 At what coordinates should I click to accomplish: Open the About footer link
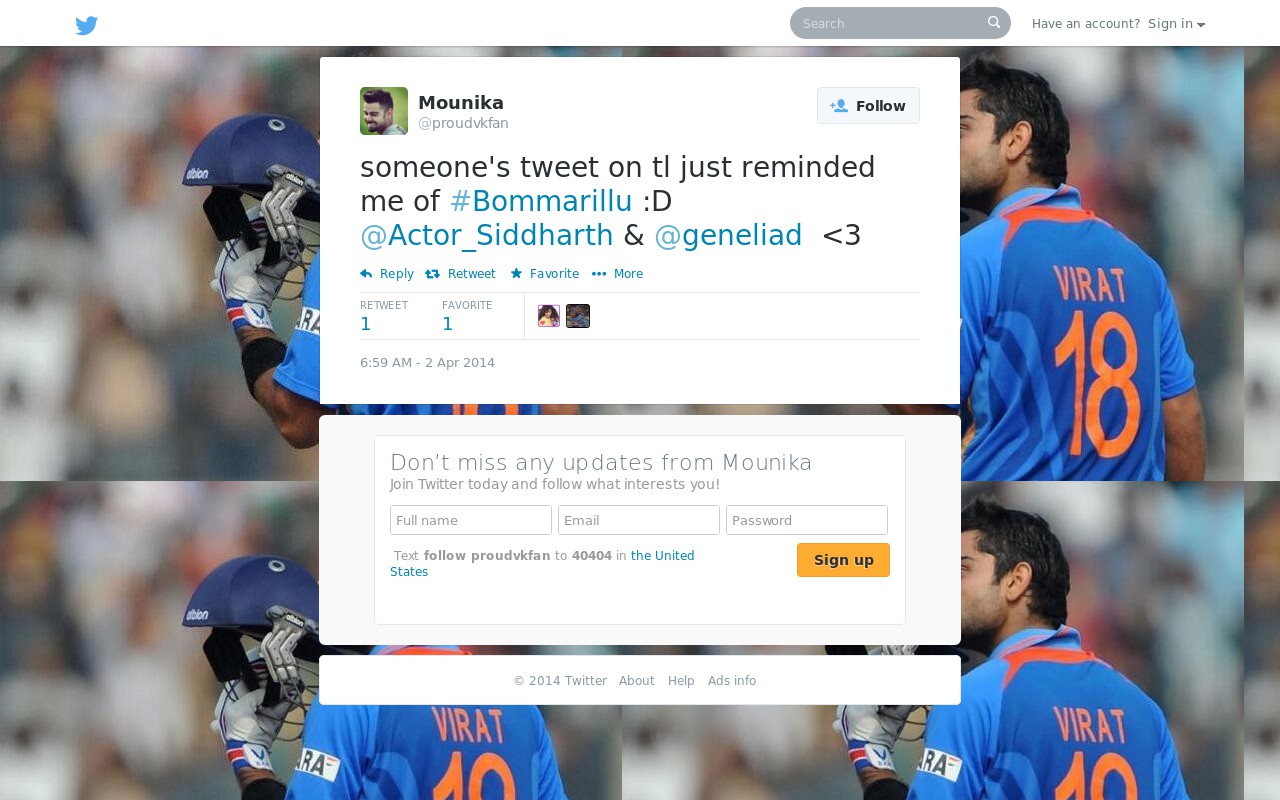click(x=637, y=681)
